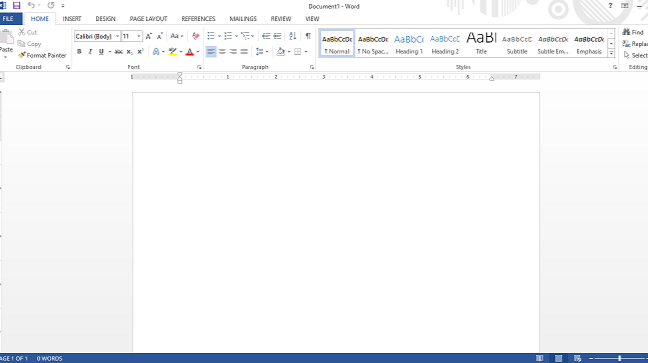Click inside the blank document page
The image size is (648, 363).
336,222
